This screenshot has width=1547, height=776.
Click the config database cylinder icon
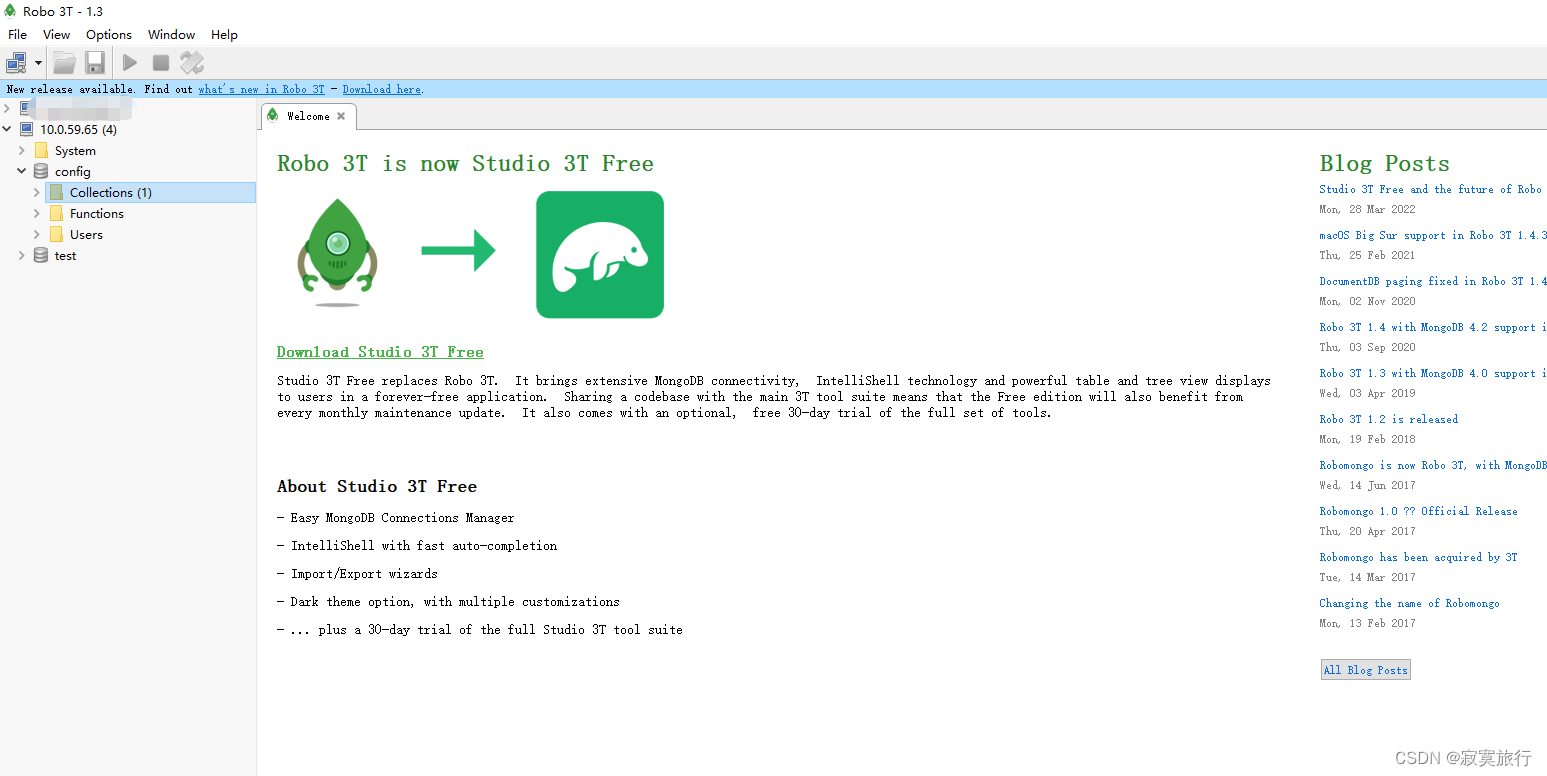(x=41, y=171)
